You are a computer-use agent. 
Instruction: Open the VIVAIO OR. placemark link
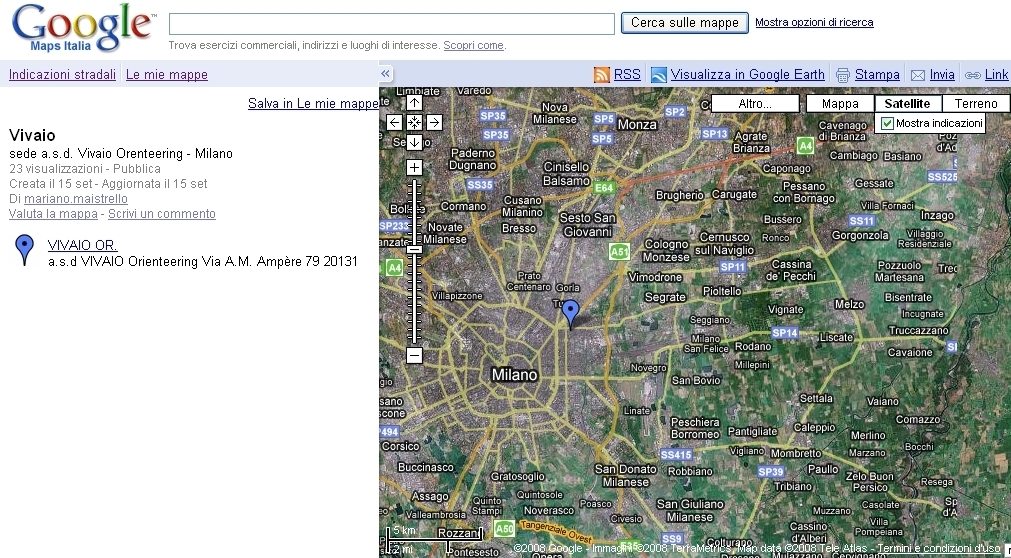click(x=83, y=245)
